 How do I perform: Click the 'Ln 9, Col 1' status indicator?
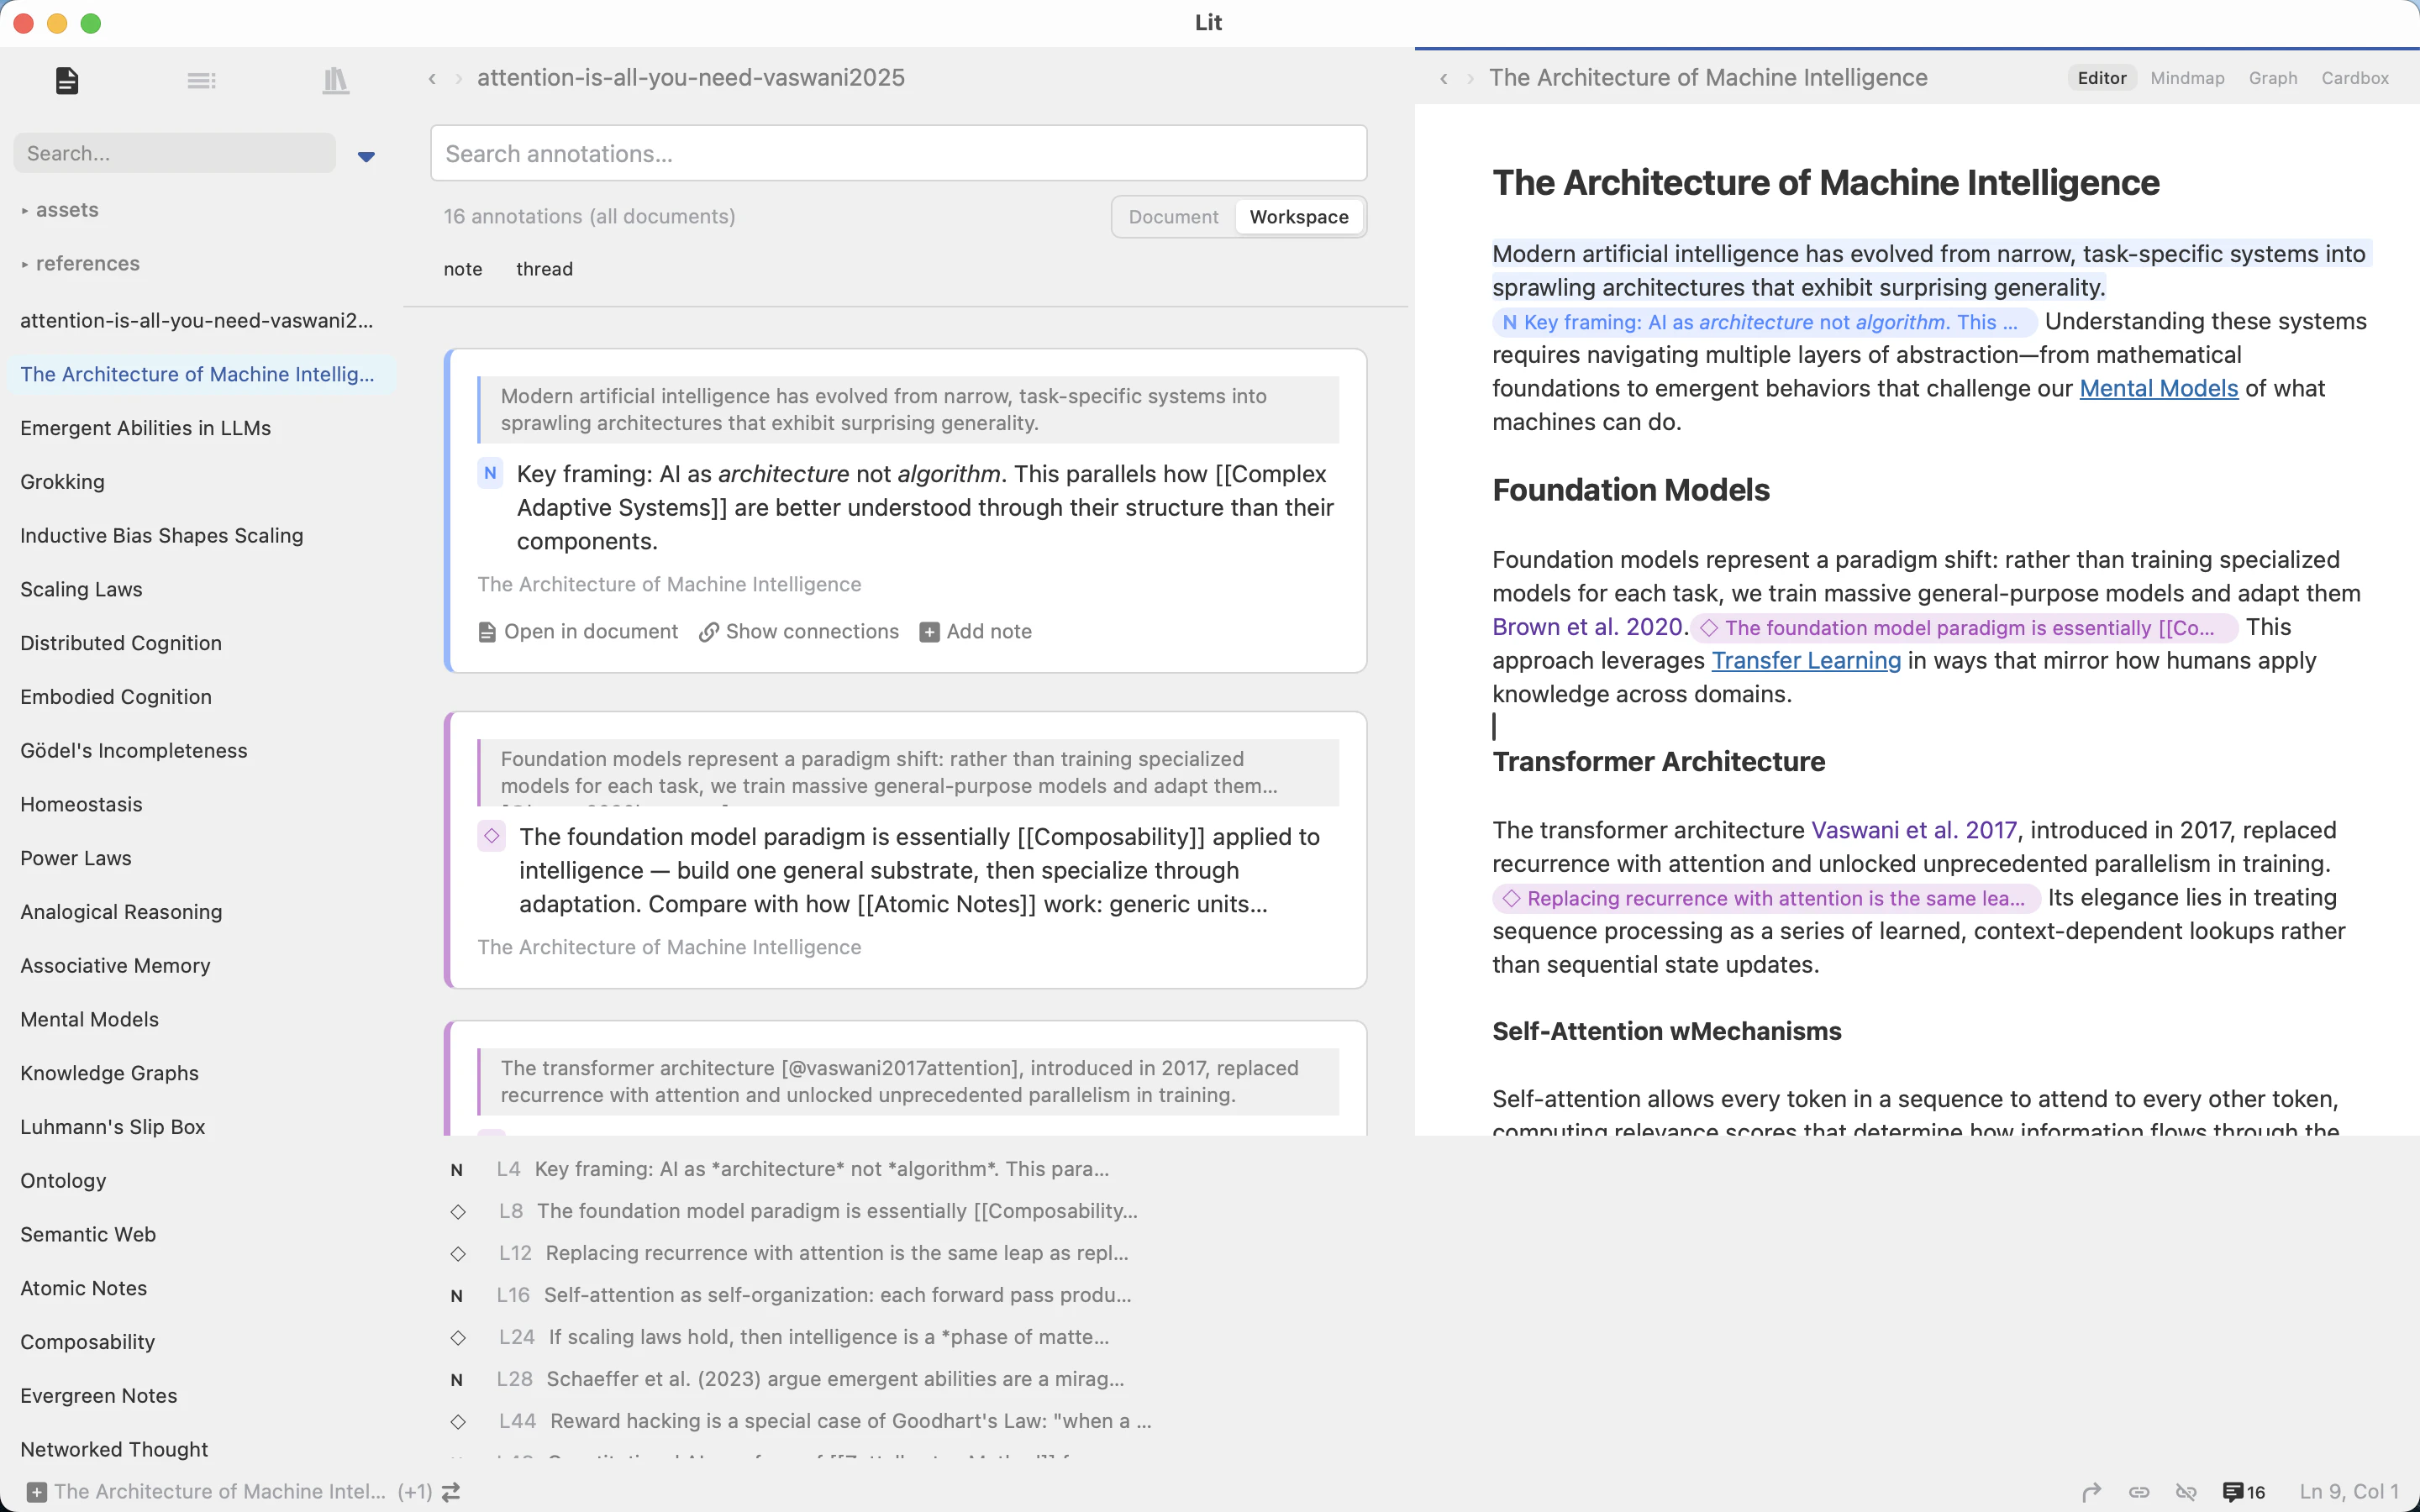(2348, 1492)
